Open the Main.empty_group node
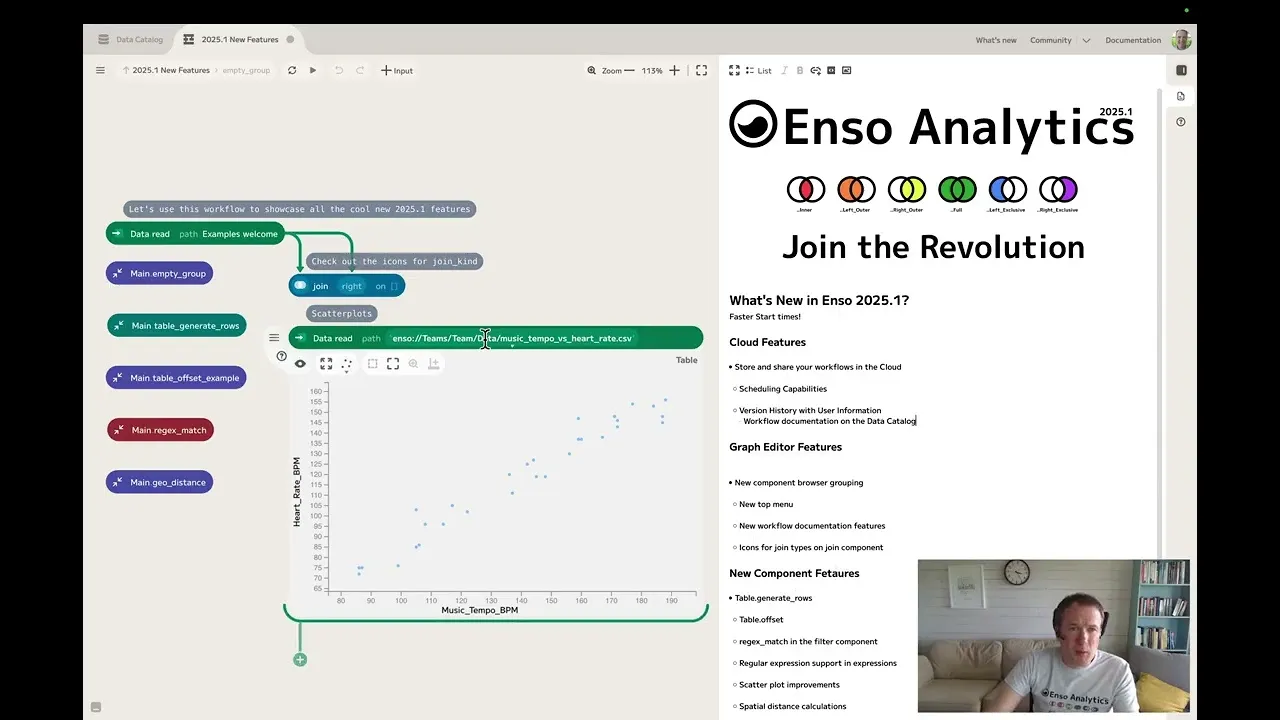 tap(159, 273)
